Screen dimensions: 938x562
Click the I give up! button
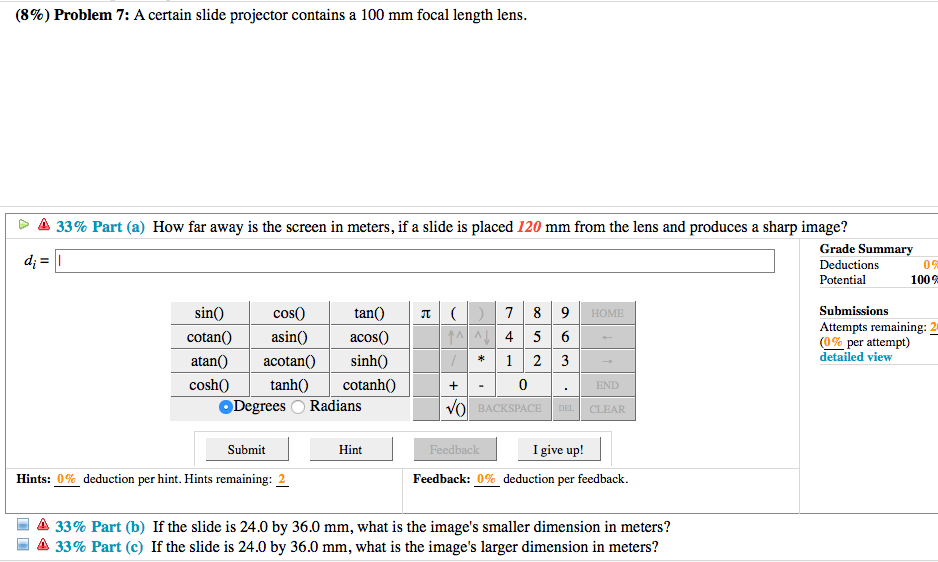click(558, 450)
